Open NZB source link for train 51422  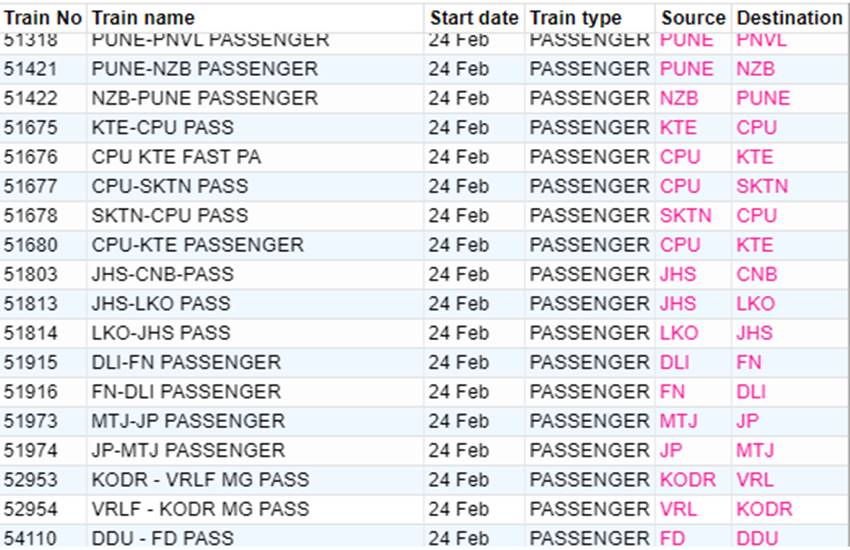679,98
